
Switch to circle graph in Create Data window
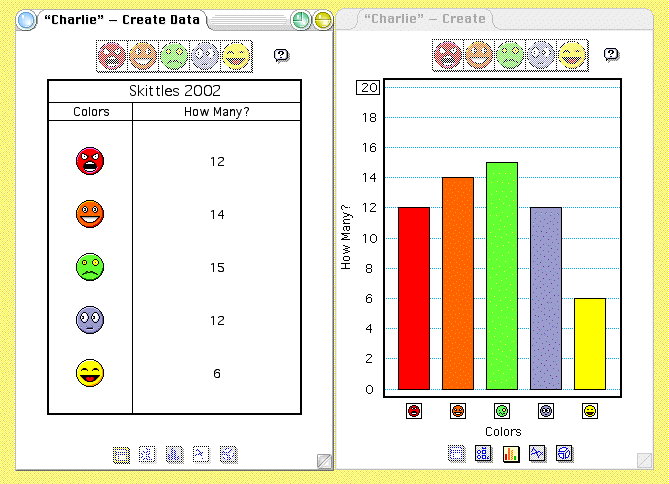pyautogui.click(x=228, y=455)
